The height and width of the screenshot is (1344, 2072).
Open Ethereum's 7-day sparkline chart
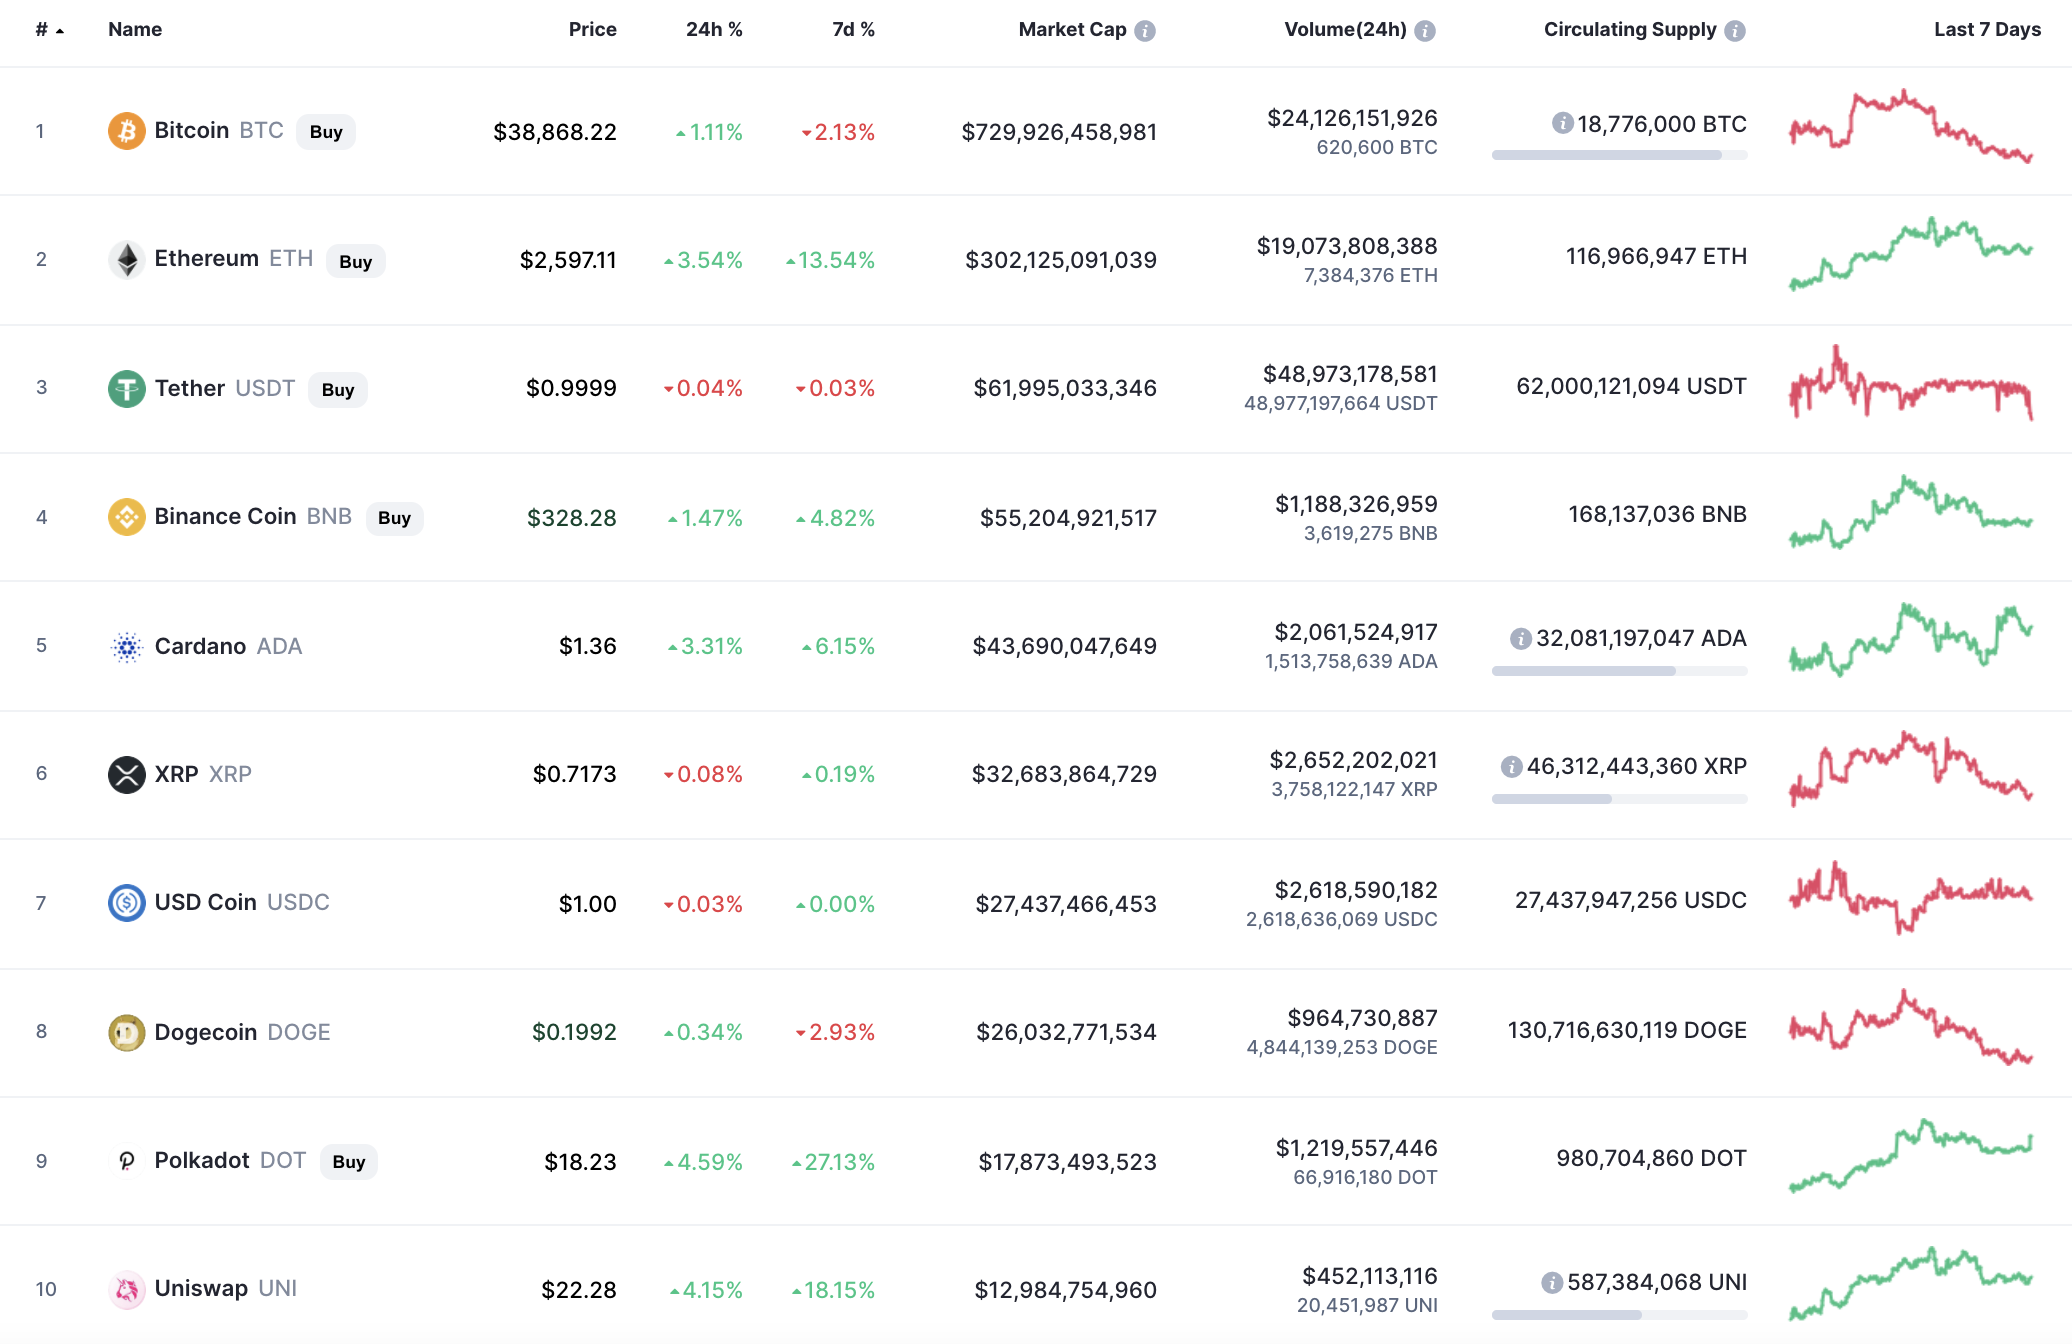[x=1910, y=255]
